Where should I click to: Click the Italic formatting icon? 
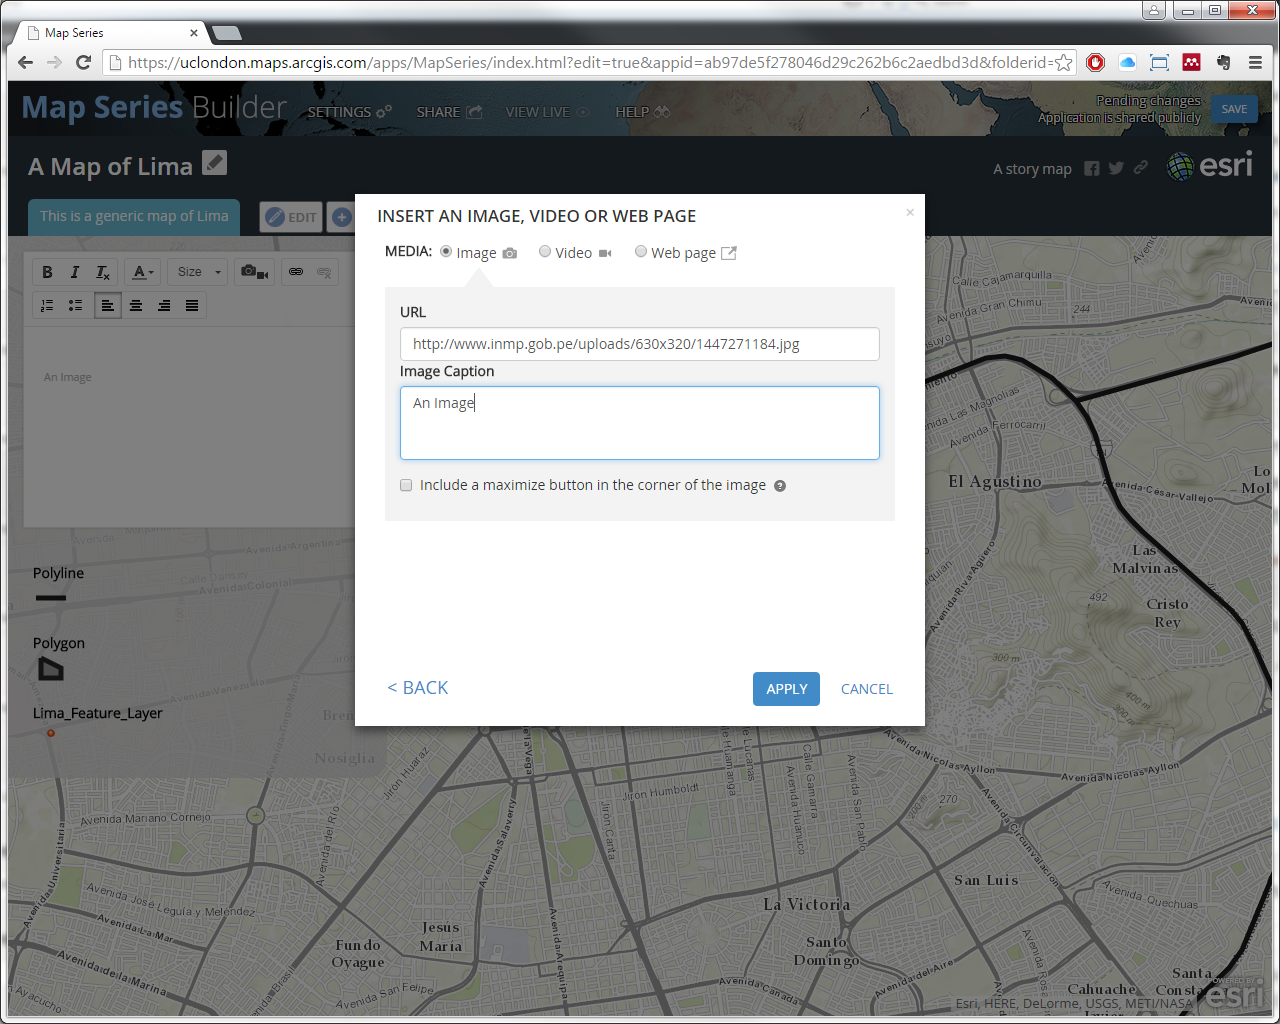(x=75, y=272)
